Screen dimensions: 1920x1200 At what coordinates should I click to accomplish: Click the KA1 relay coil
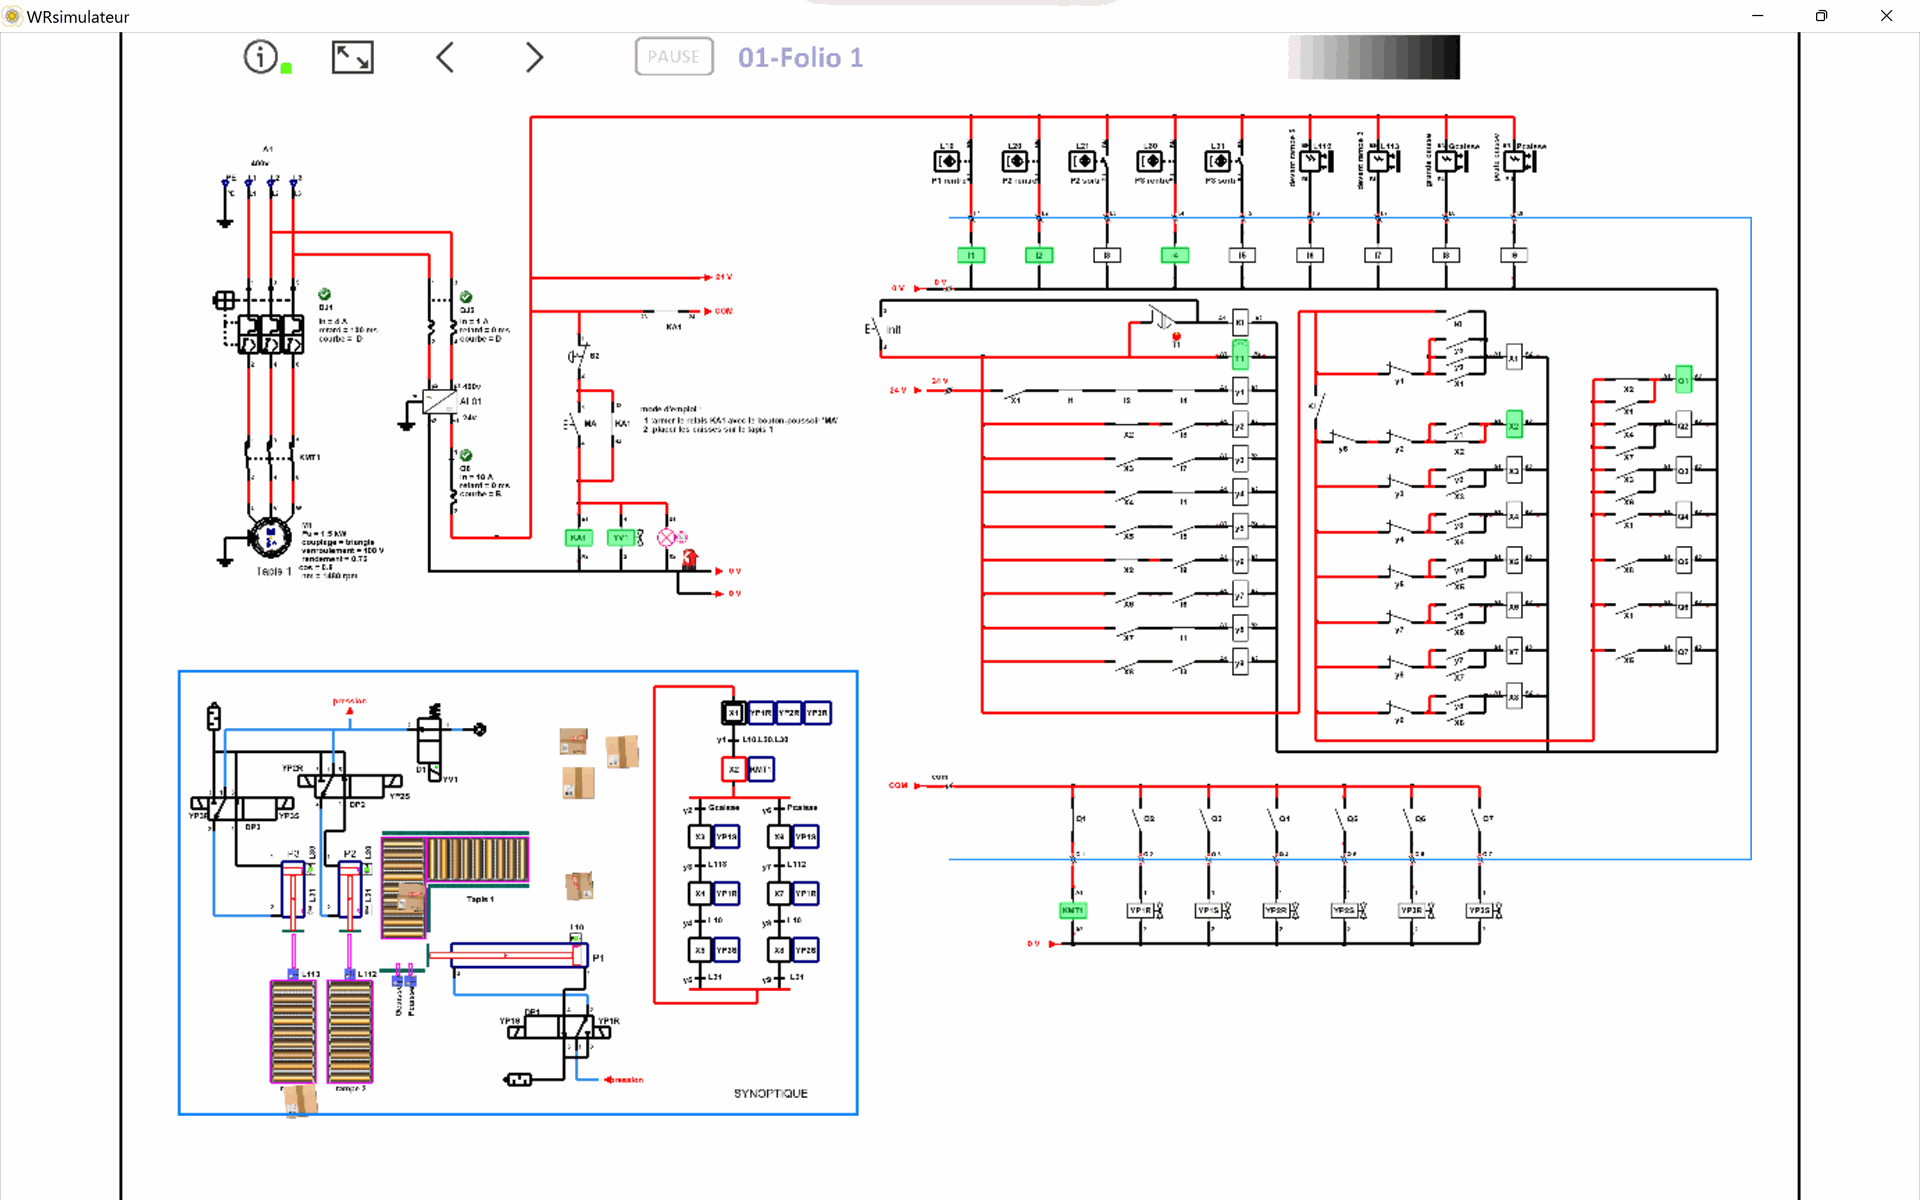(578, 538)
